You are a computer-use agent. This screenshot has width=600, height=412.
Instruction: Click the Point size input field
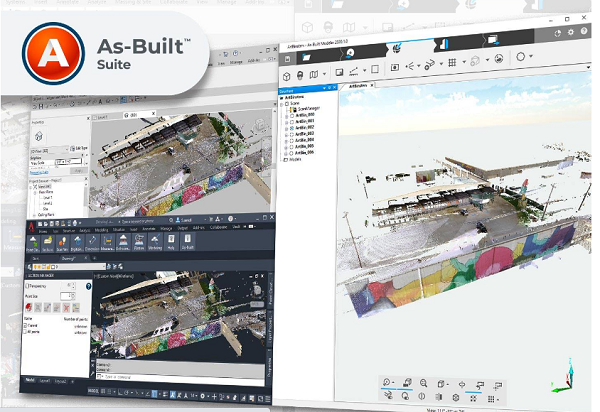point(66,296)
